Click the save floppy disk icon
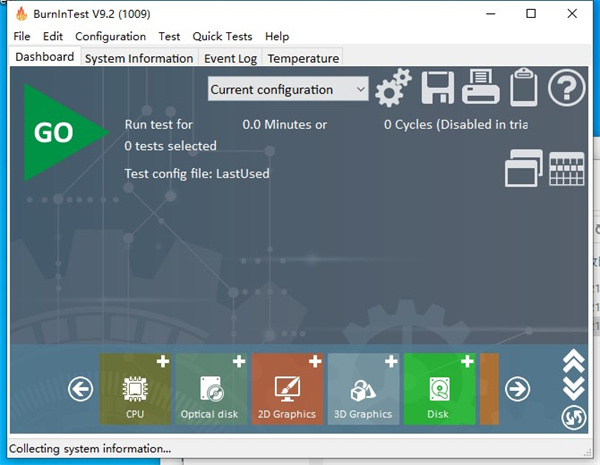 click(439, 89)
